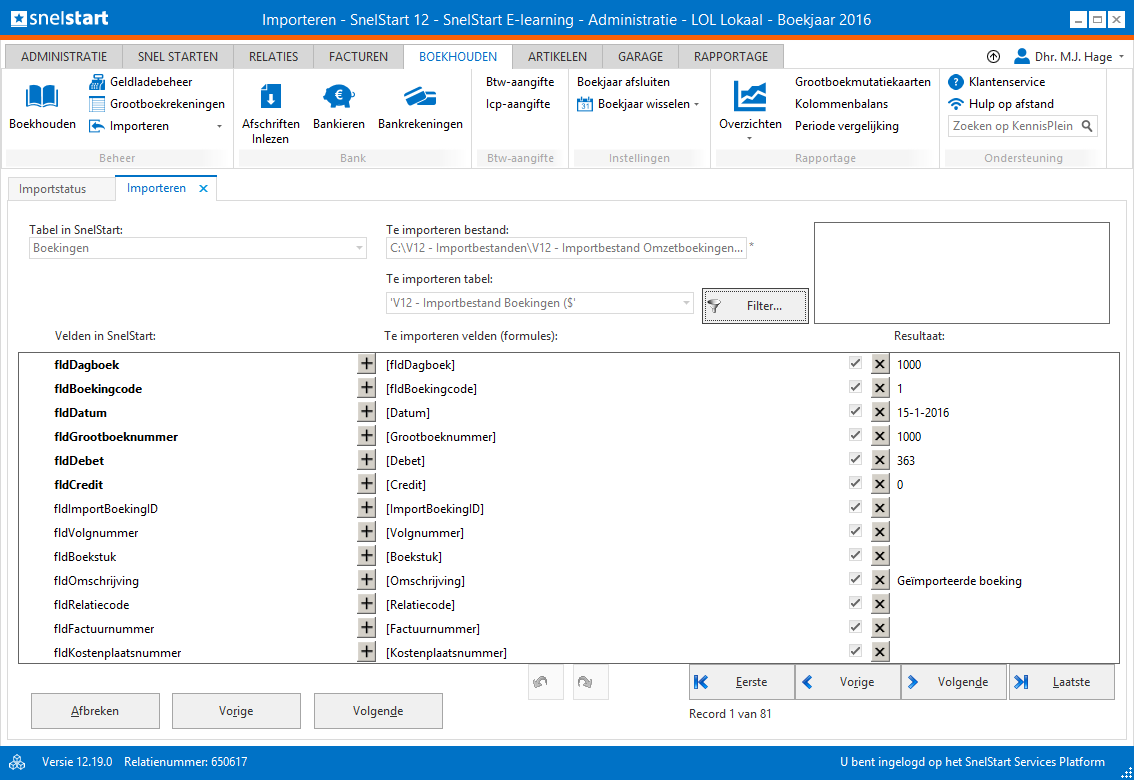Switch to the RAPPORTAGE tab
1134x780 pixels.
point(730,56)
